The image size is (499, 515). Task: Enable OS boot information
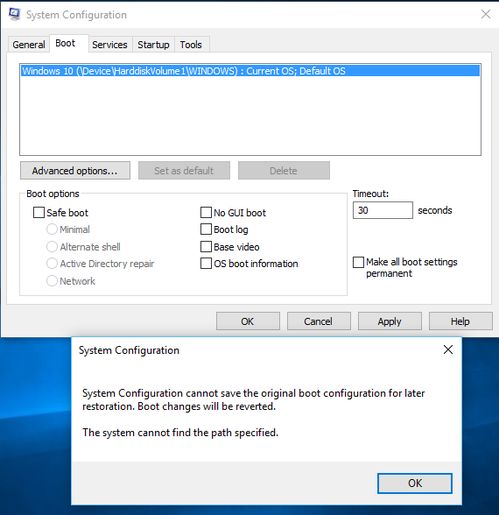[x=206, y=263]
